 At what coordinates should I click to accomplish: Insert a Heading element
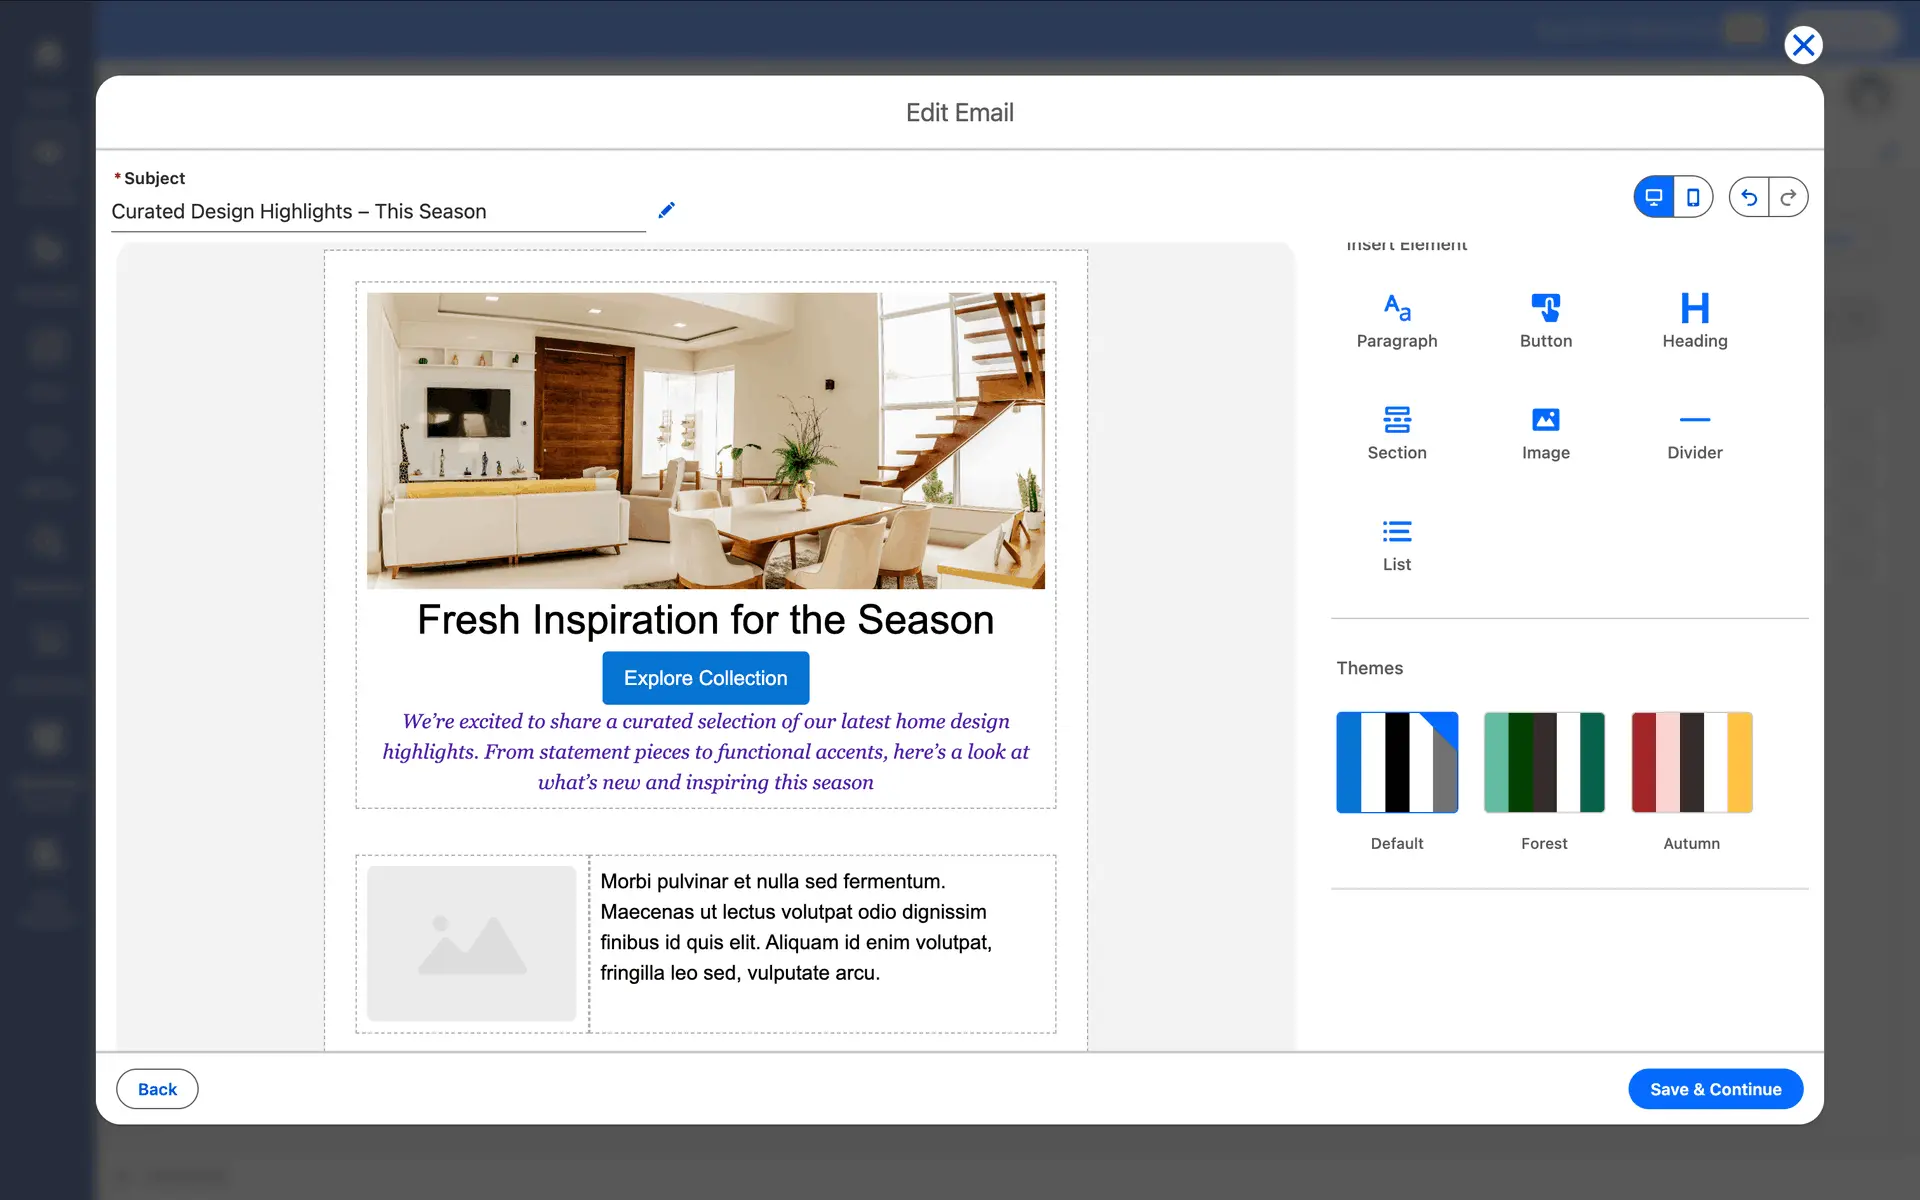coord(1694,320)
